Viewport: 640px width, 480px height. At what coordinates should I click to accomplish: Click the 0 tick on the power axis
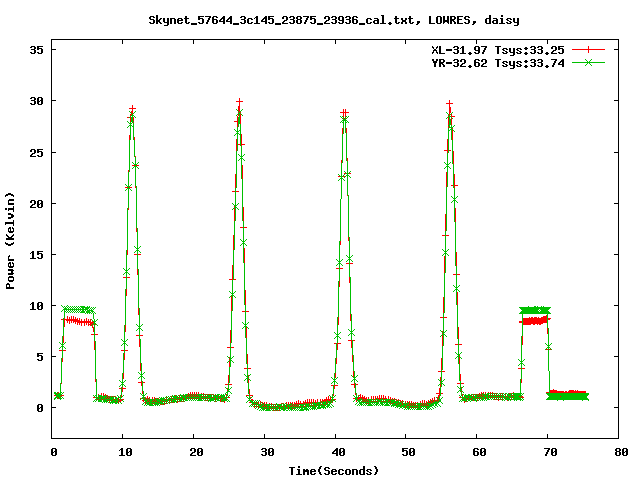pyautogui.click(x=40, y=408)
